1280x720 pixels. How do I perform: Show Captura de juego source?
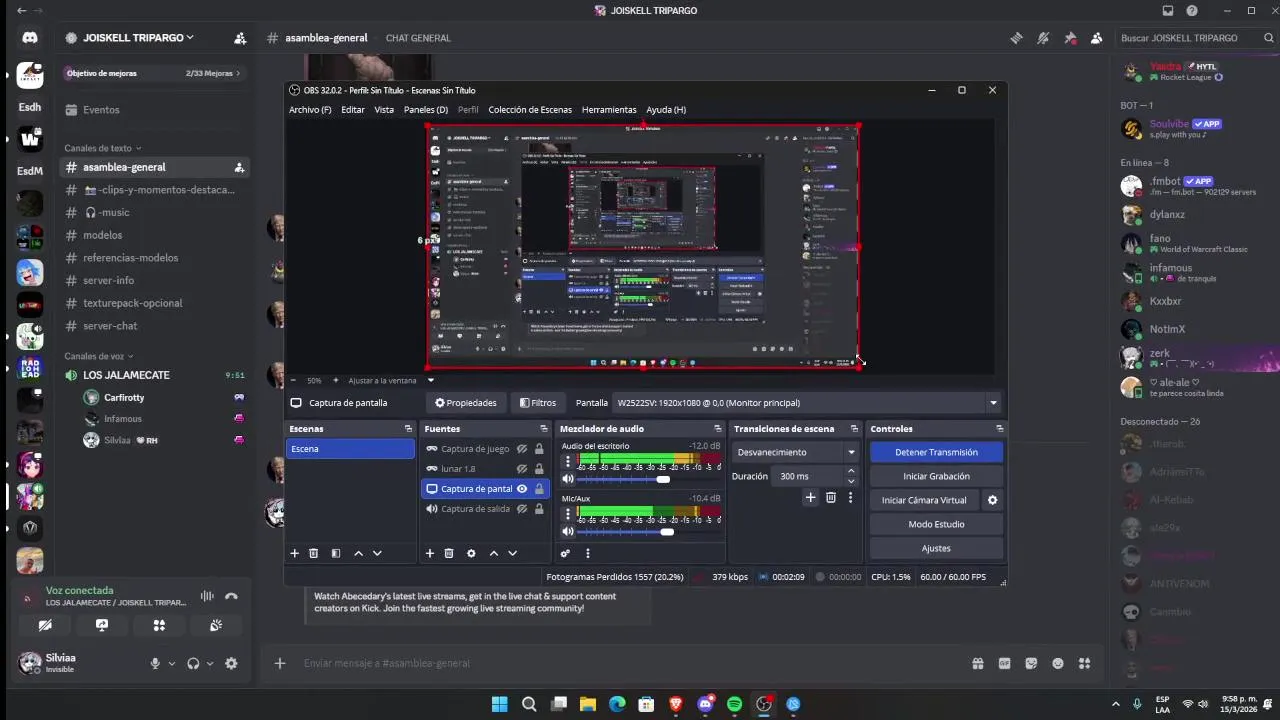coord(522,449)
